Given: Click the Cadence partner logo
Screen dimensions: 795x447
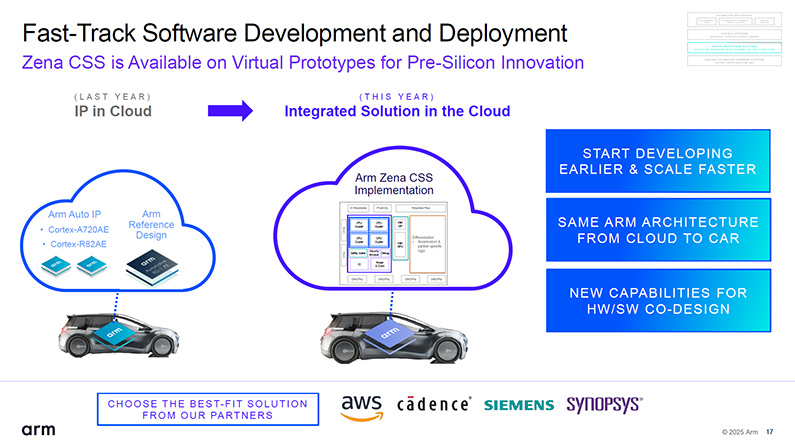Looking at the screenshot, I should pyautogui.click(x=434, y=404).
